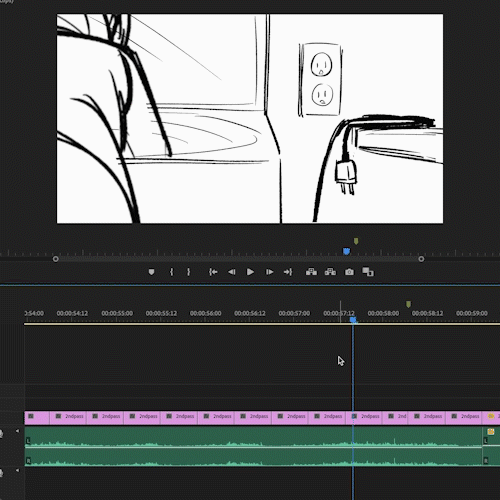
Task: Select the green marker on the timeline ruler
Action: pos(409,304)
